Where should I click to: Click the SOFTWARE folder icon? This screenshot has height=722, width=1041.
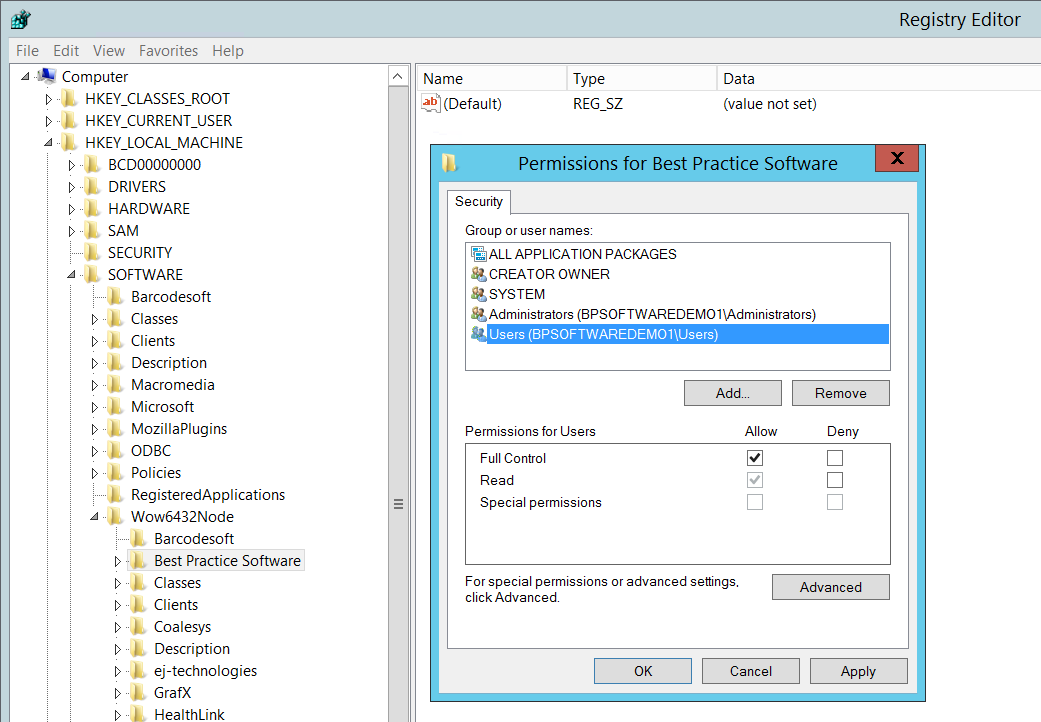[92, 274]
